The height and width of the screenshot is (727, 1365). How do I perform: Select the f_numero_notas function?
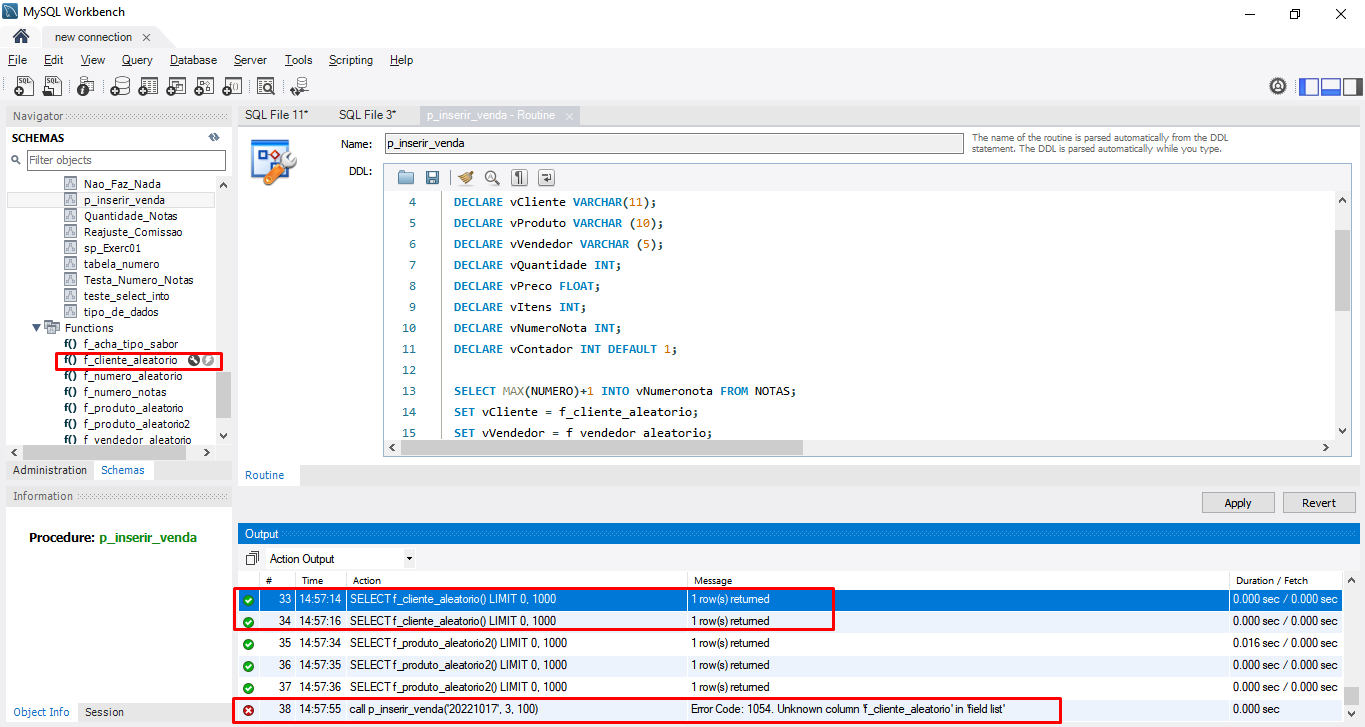point(126,392)
